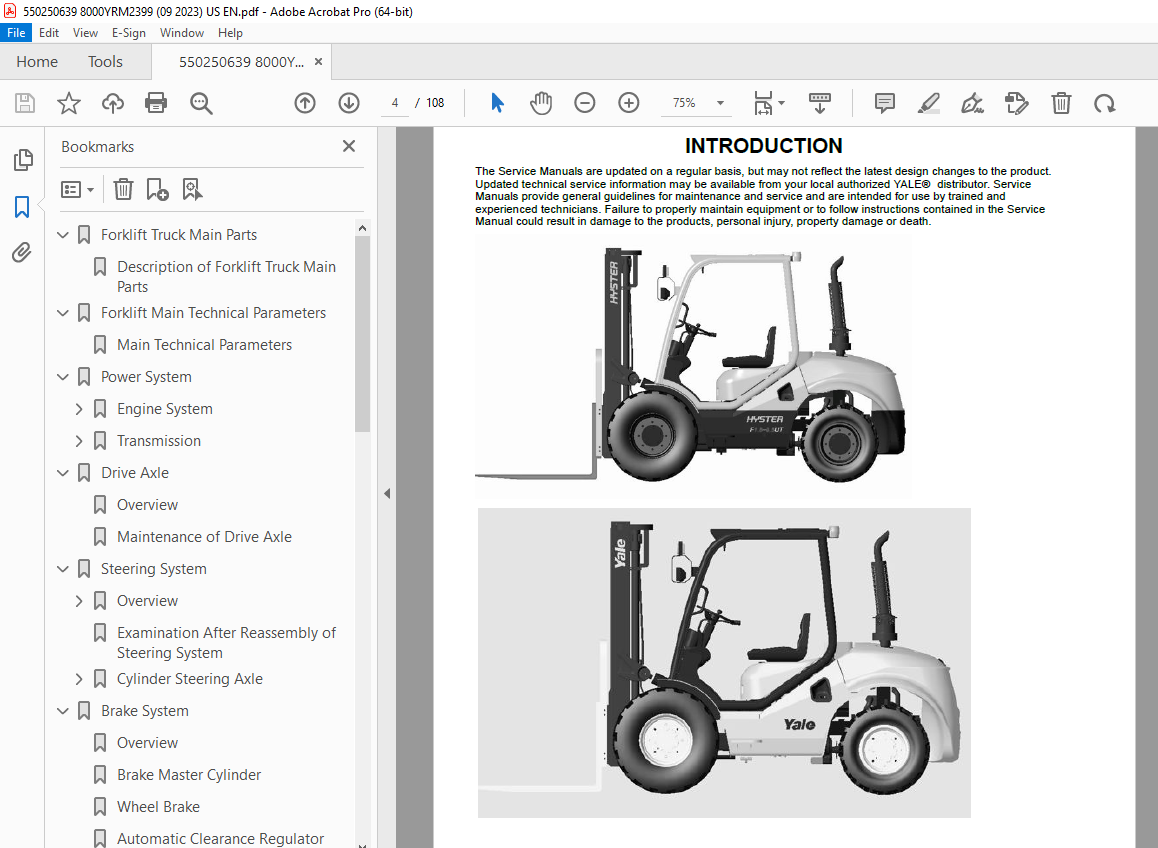Close the Bookmarks panel
The image size is (1158, 848).
(349, 146)
